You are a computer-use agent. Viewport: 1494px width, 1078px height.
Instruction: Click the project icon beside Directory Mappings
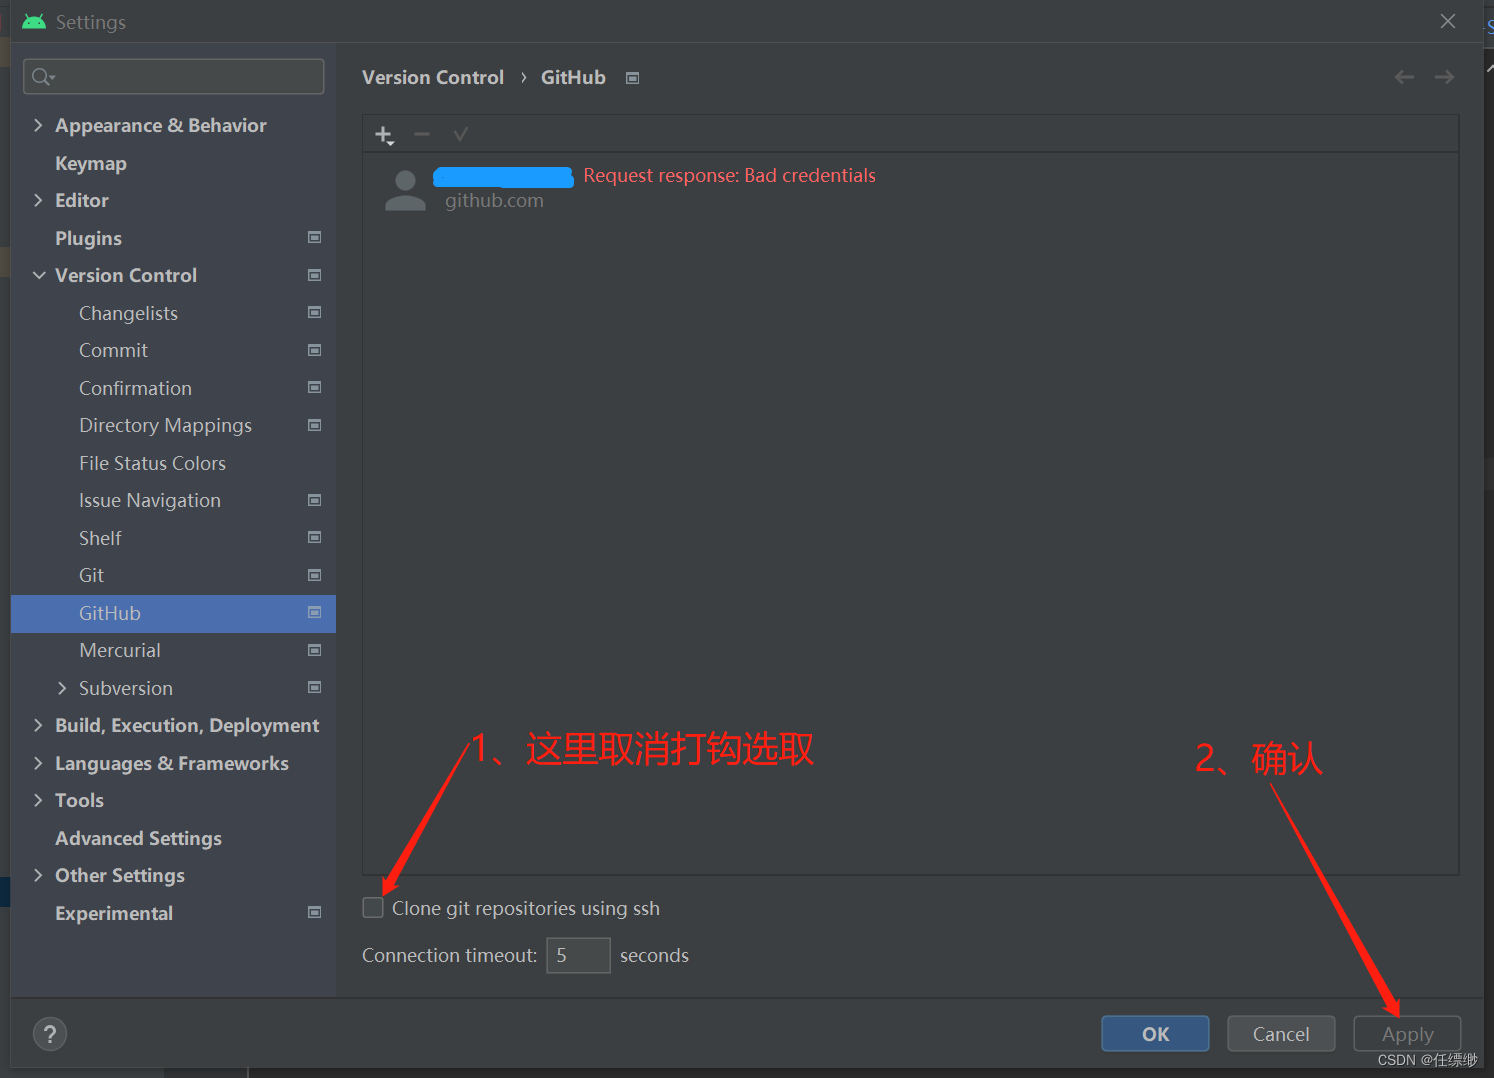click(x=314, y=425)
